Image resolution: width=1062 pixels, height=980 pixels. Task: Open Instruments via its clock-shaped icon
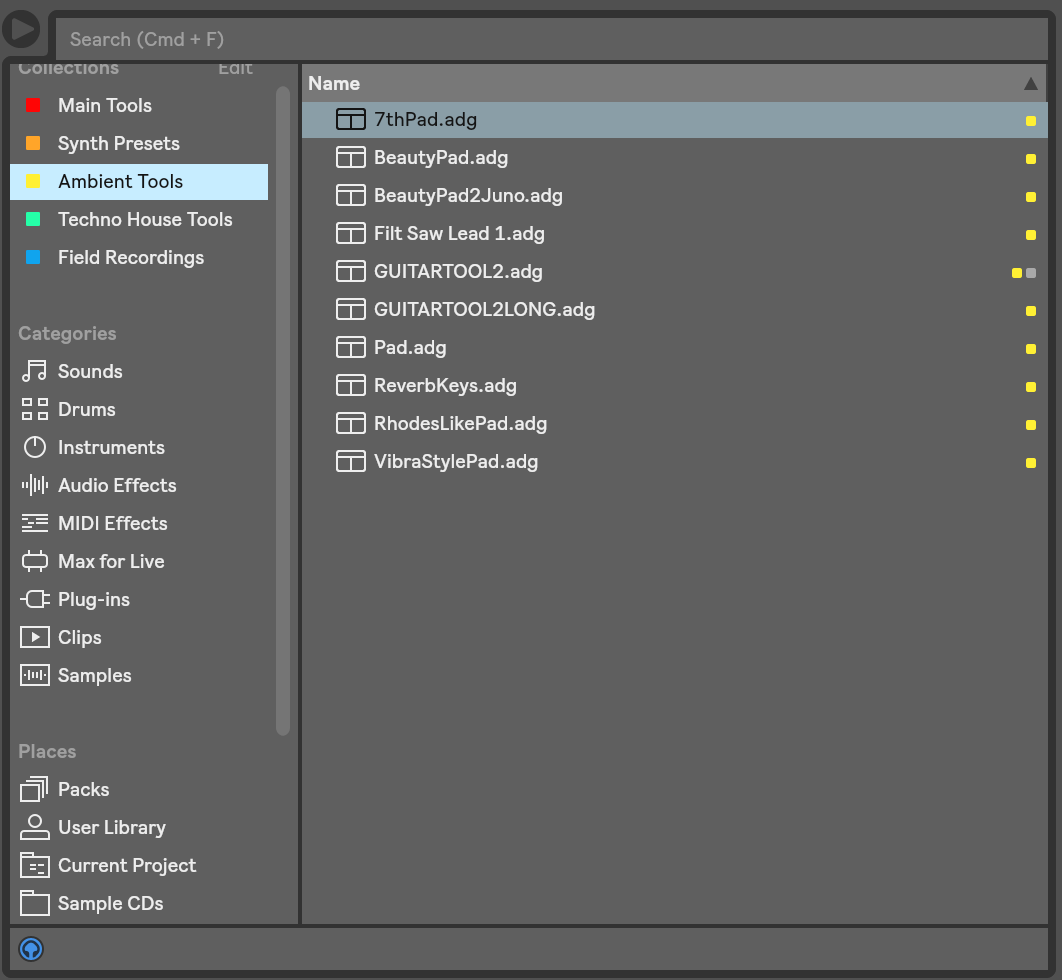click(34, 448)
